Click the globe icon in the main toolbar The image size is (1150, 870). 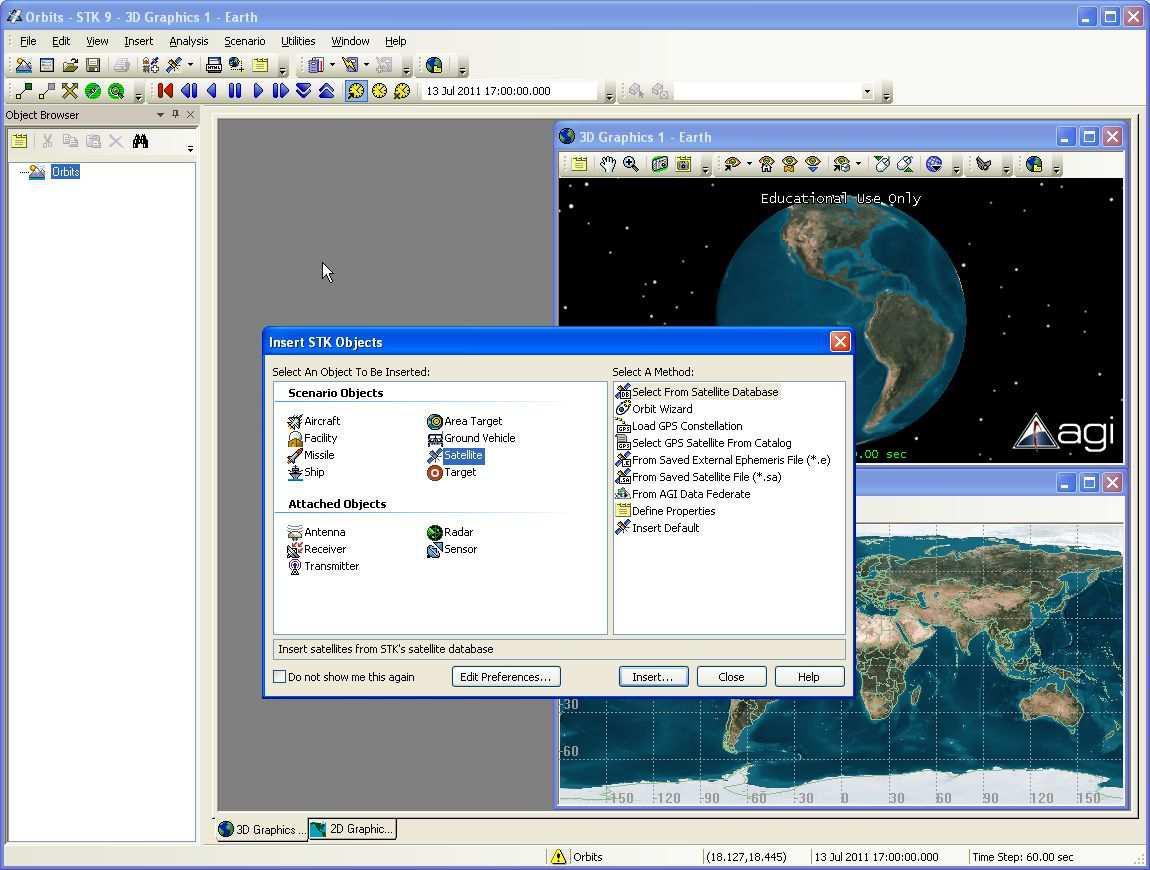[x=434, y=65]
